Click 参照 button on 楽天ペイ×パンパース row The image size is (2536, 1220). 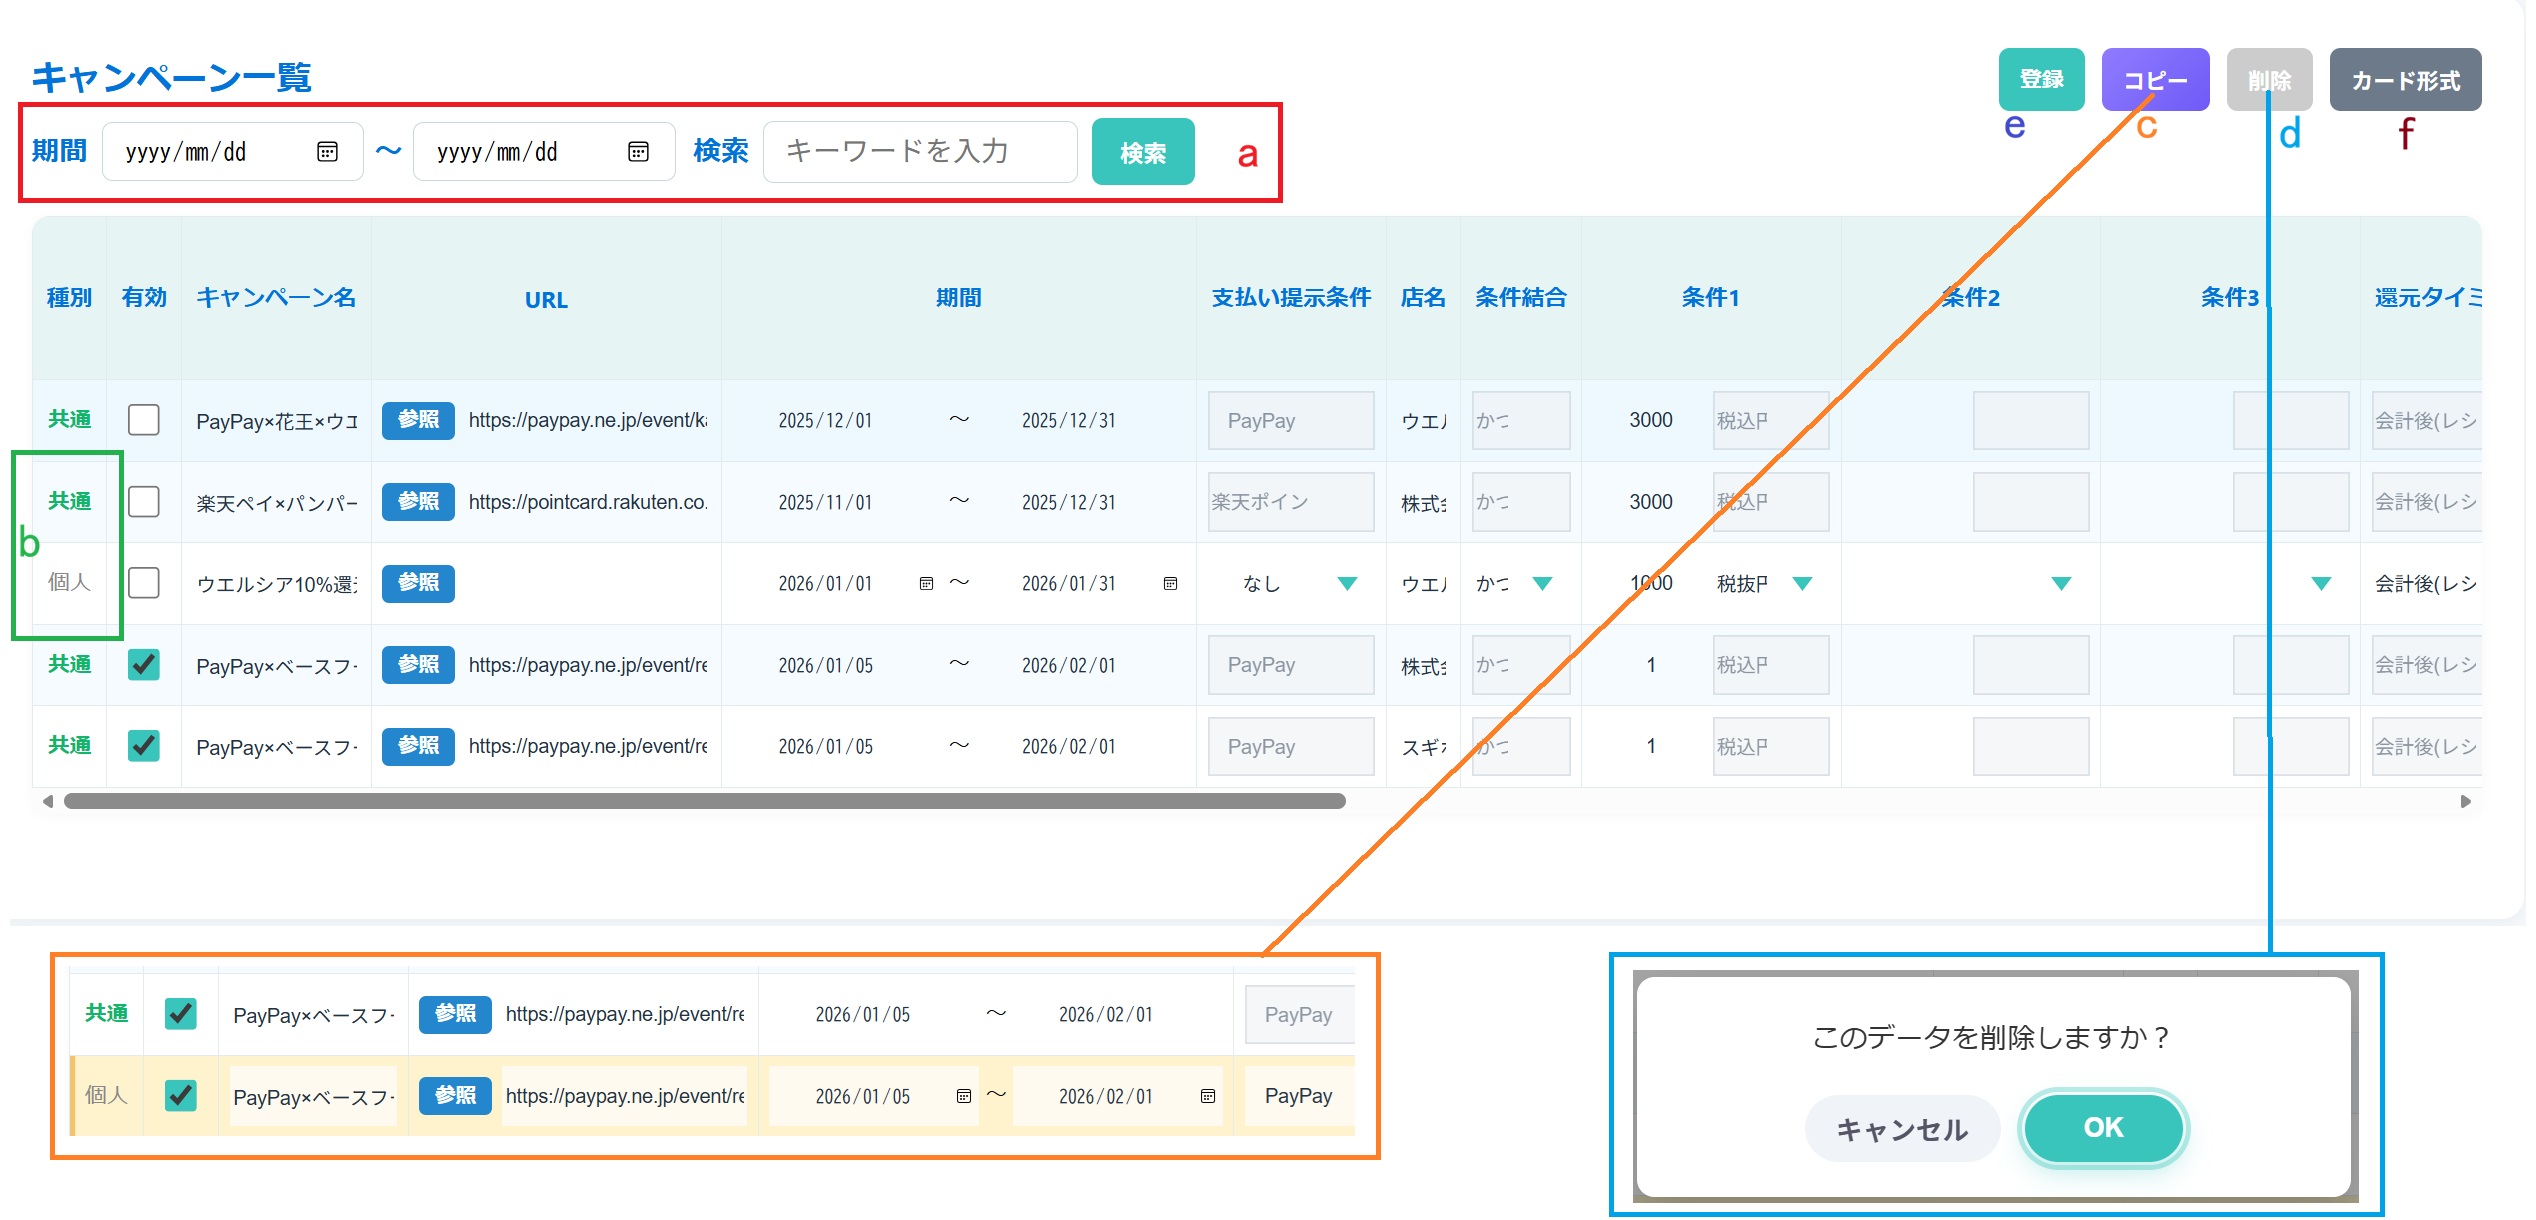pos(418,502)
